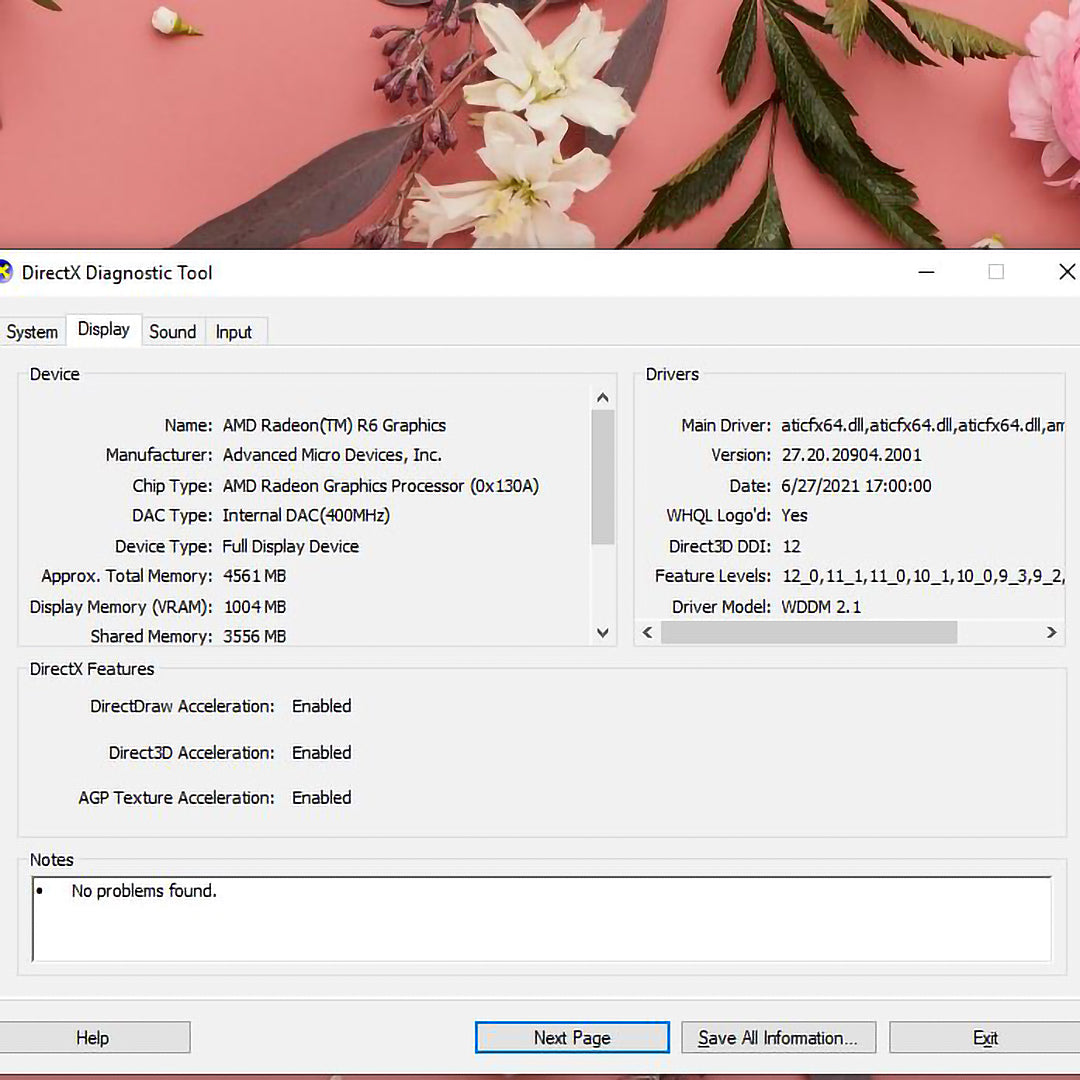Click Save All Information button
1080x1080 pixels.
[x=778, y=1038]
